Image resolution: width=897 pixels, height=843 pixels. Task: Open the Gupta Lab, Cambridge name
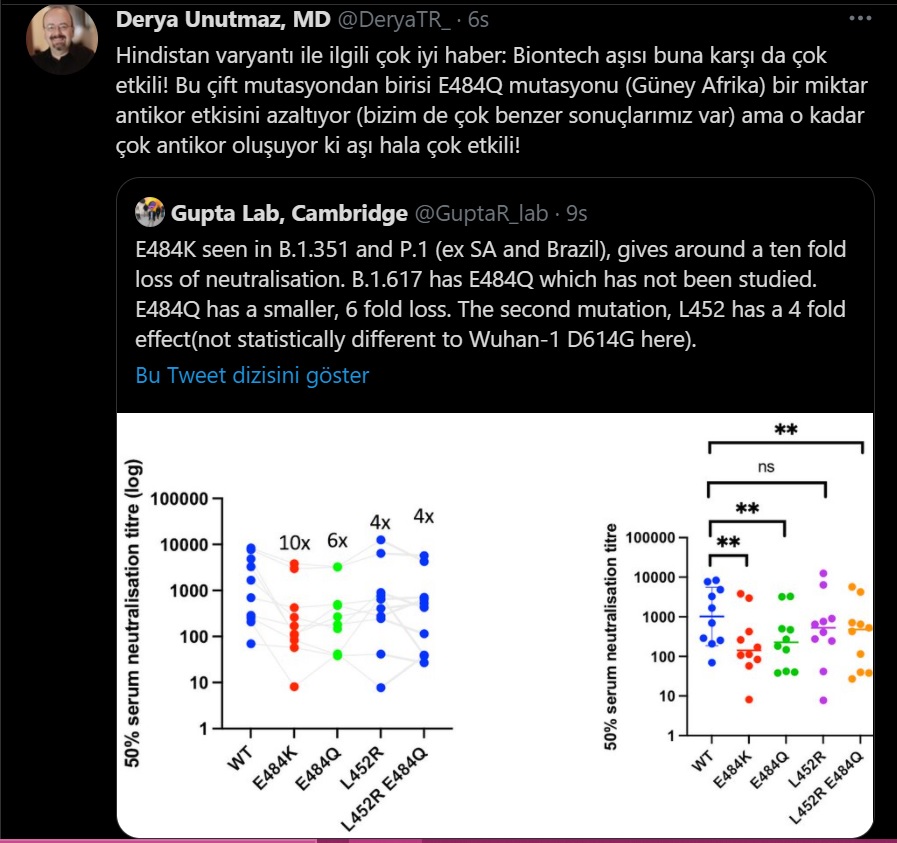[x=289, y=213]
